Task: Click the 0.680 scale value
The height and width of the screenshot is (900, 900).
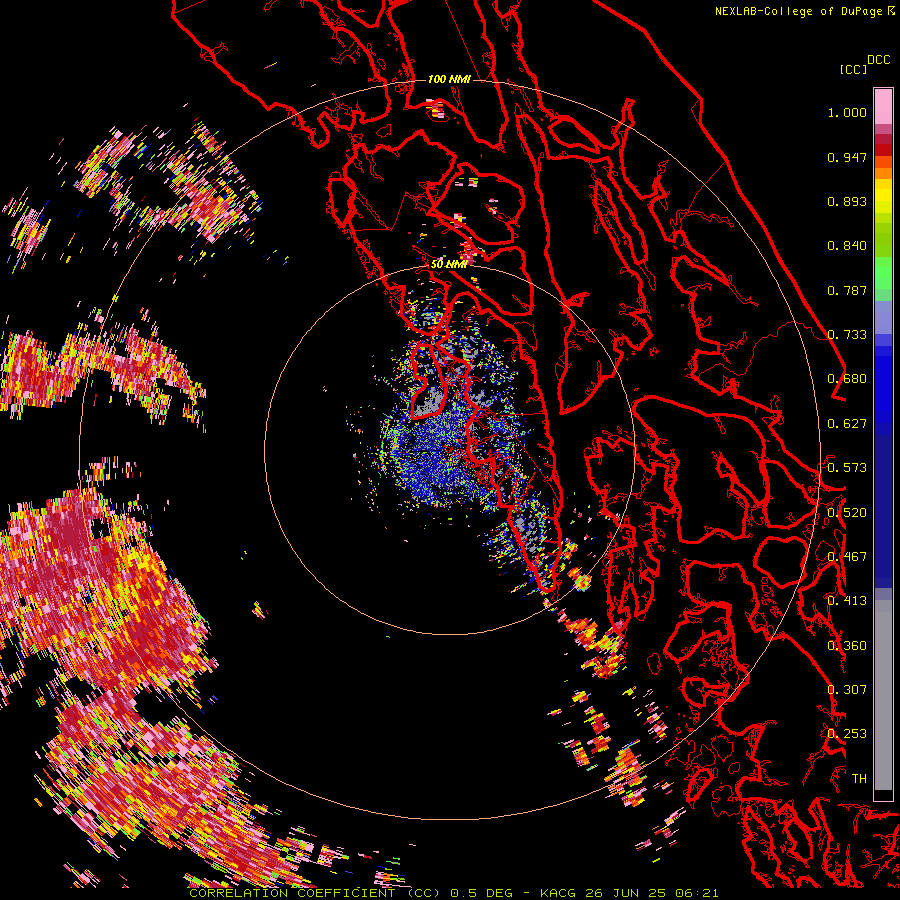Action: [x=847, y=379]
